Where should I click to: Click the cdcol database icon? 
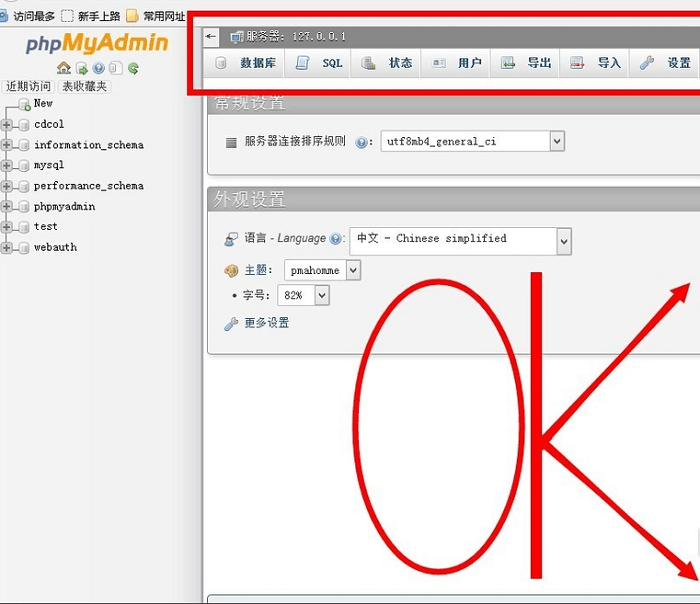[24, 125]
